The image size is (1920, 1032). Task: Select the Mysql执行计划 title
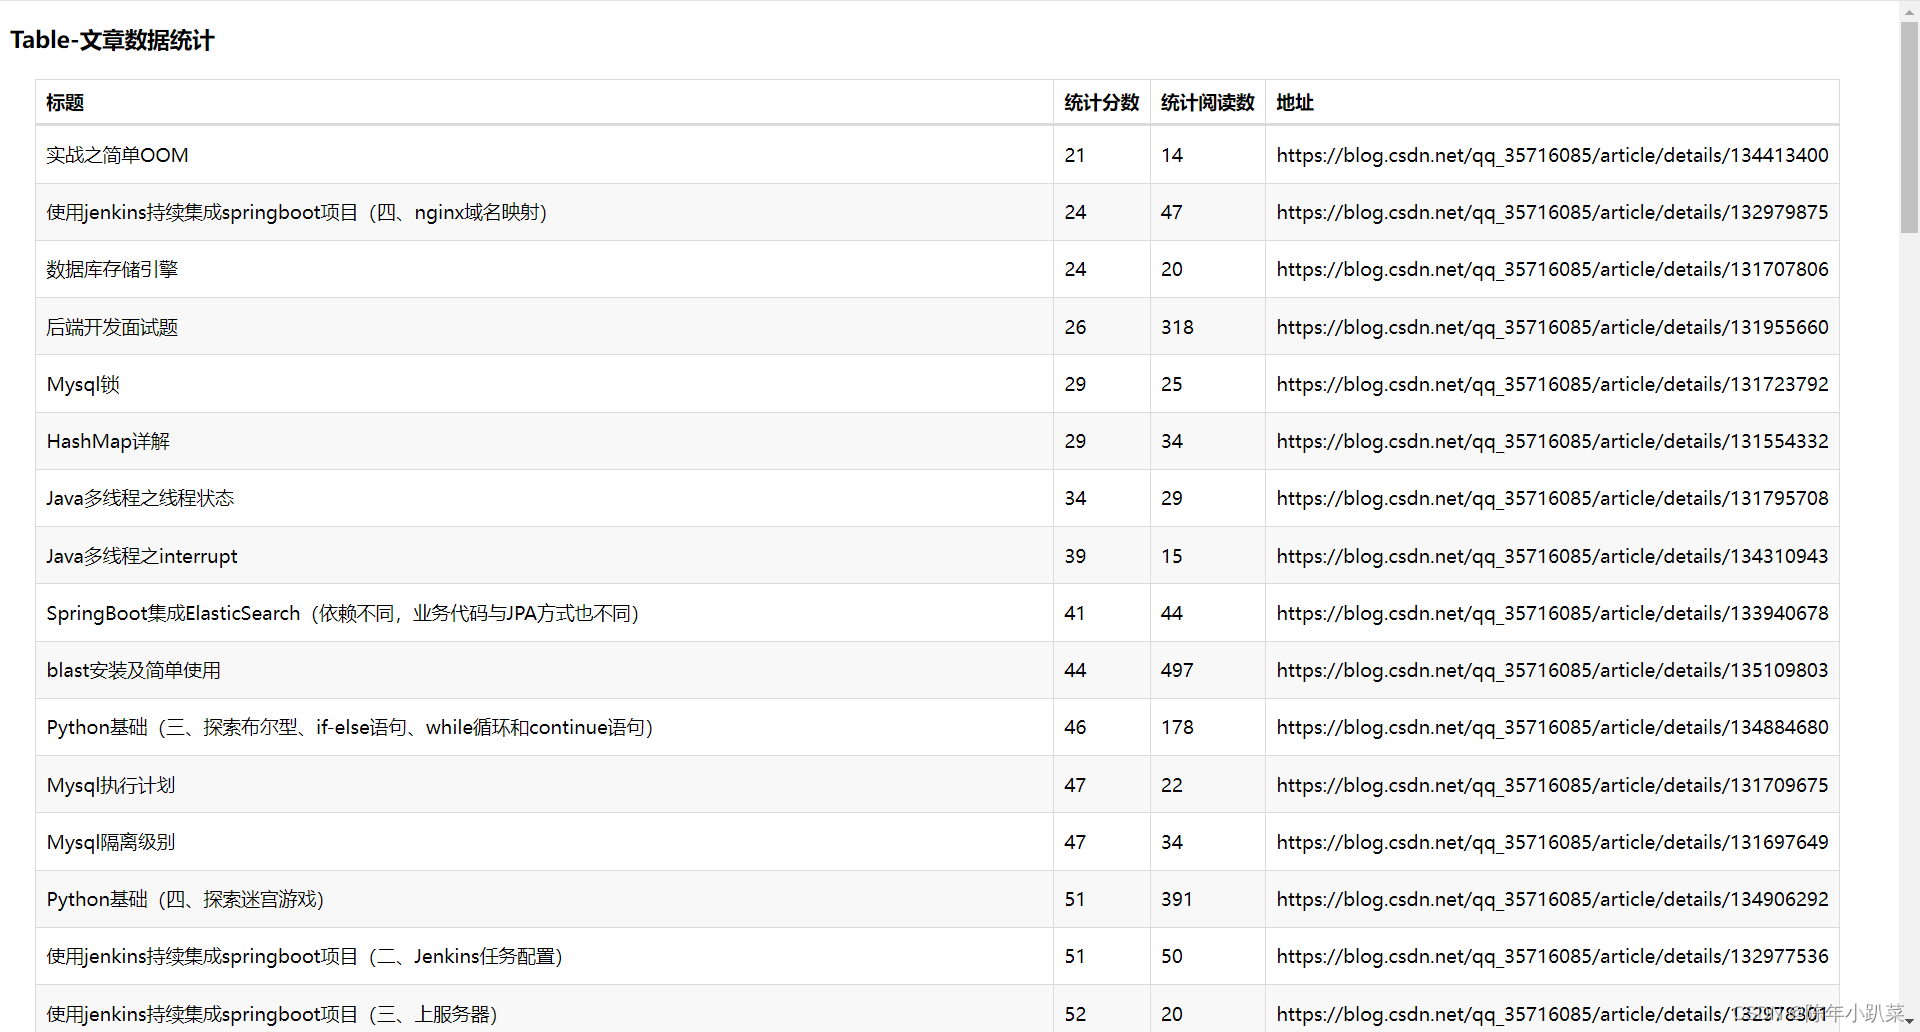(x=111, y=785)
